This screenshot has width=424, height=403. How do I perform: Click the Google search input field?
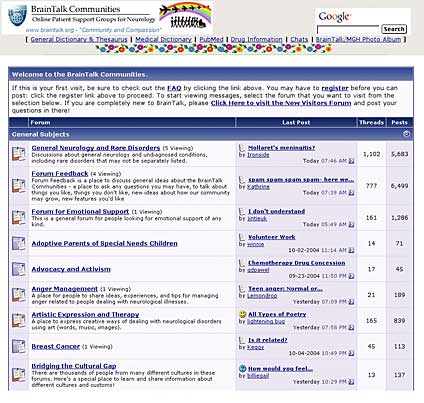348,29
